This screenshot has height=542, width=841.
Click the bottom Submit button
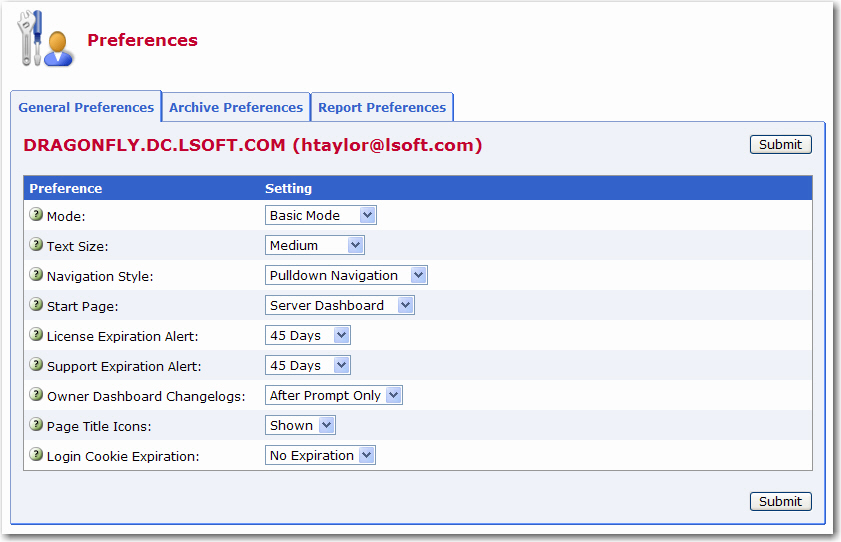pyautogui.click(x=780, y=501)
